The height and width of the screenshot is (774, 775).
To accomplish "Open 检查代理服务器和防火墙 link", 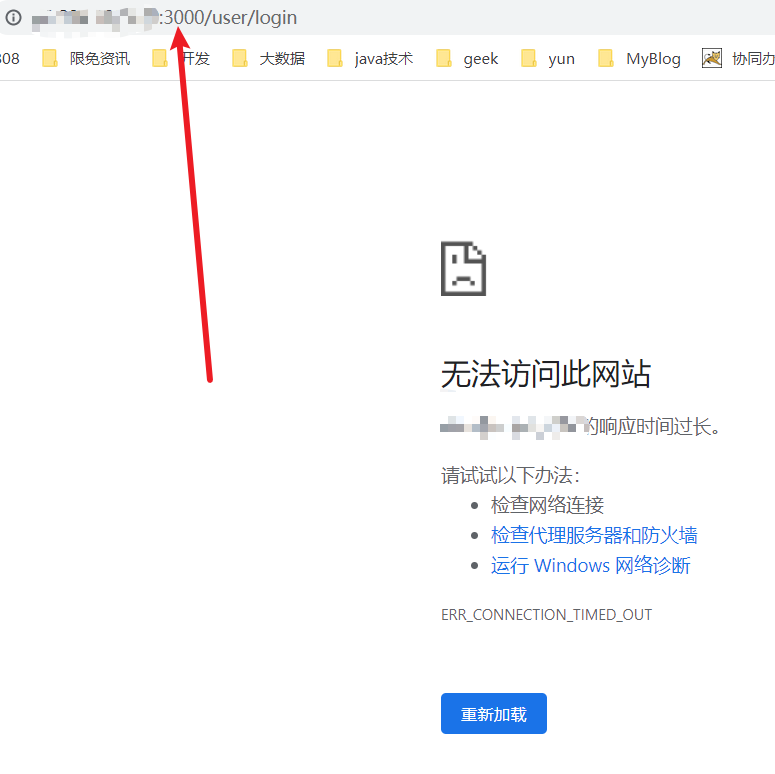I will [x=594, y=535].
